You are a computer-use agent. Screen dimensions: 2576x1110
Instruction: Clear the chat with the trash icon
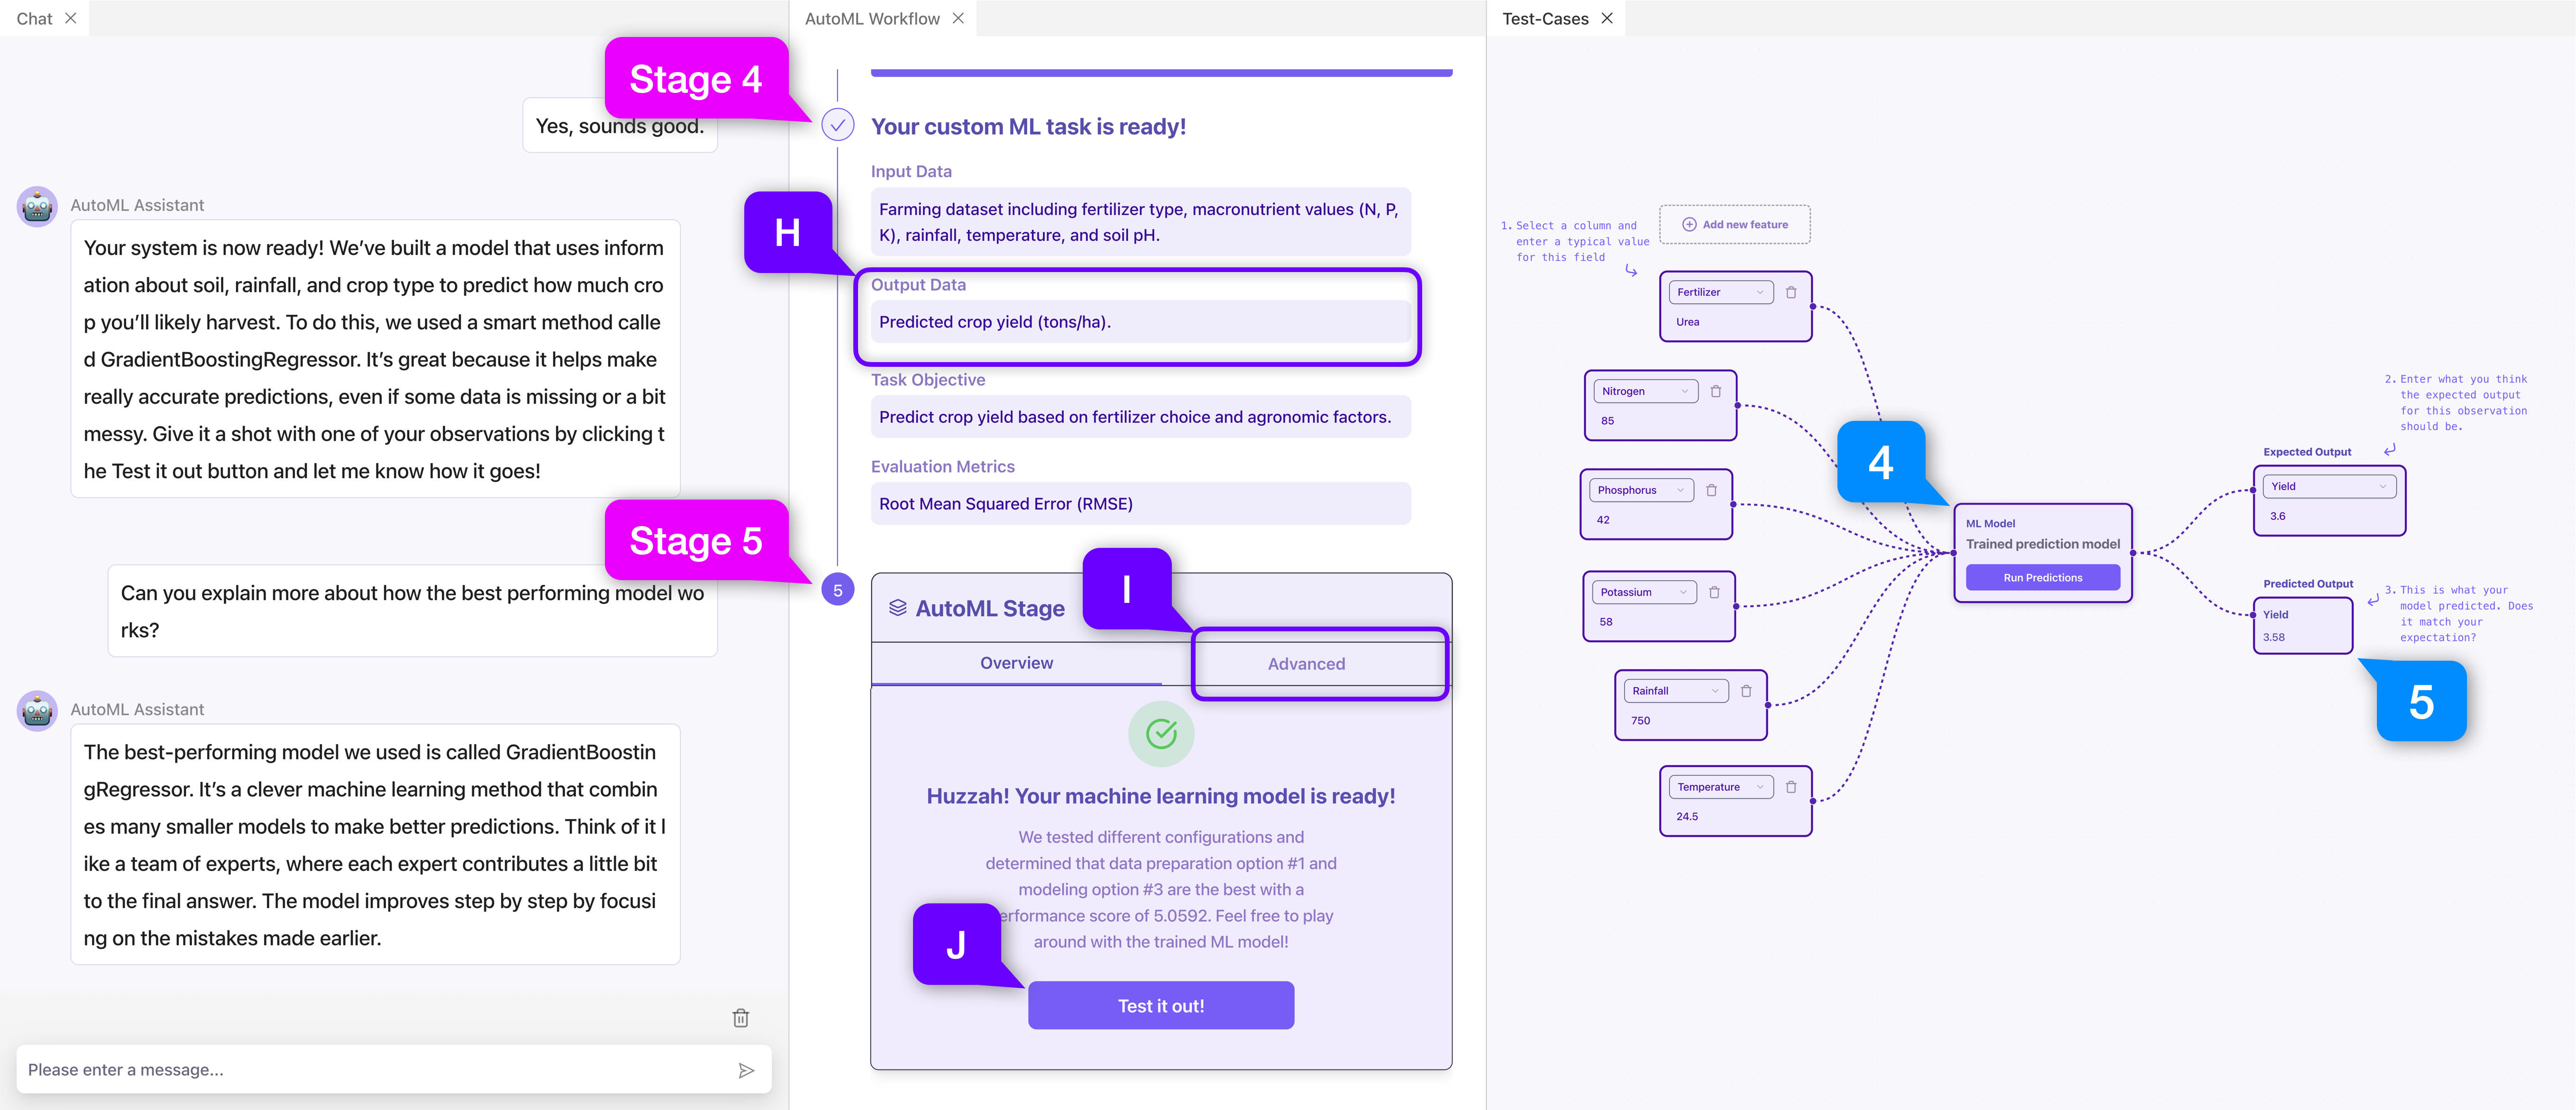(741, 1018)
